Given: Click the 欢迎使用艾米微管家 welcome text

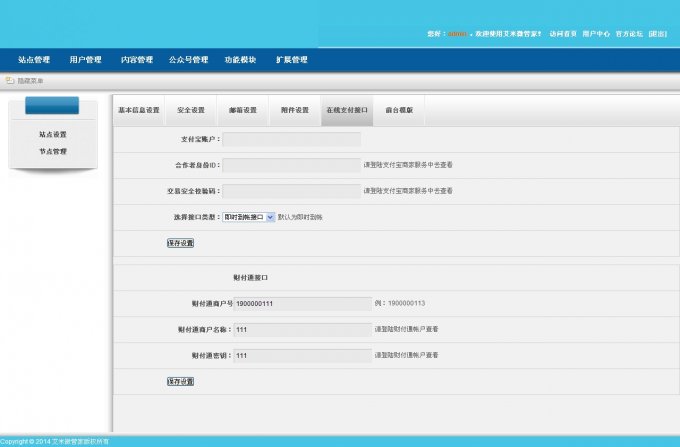Looking at the screenshot, I should point(508,34).
